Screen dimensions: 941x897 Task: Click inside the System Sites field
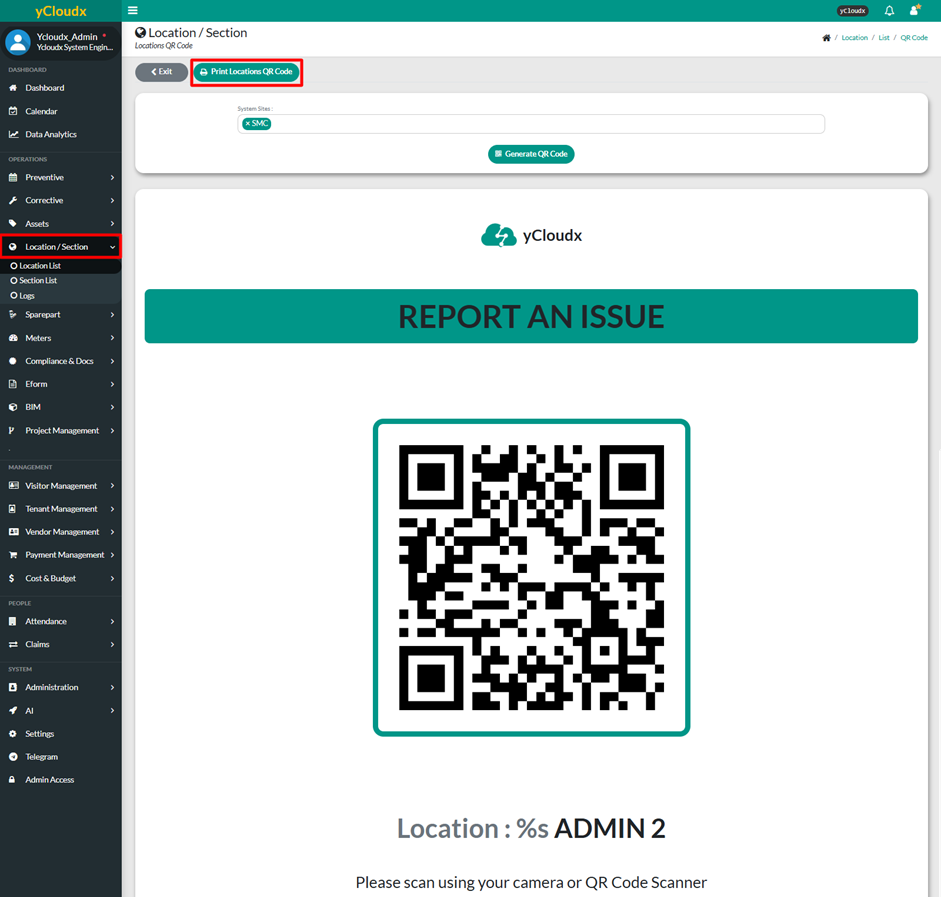pyautogui.click(x=531, y=124)
